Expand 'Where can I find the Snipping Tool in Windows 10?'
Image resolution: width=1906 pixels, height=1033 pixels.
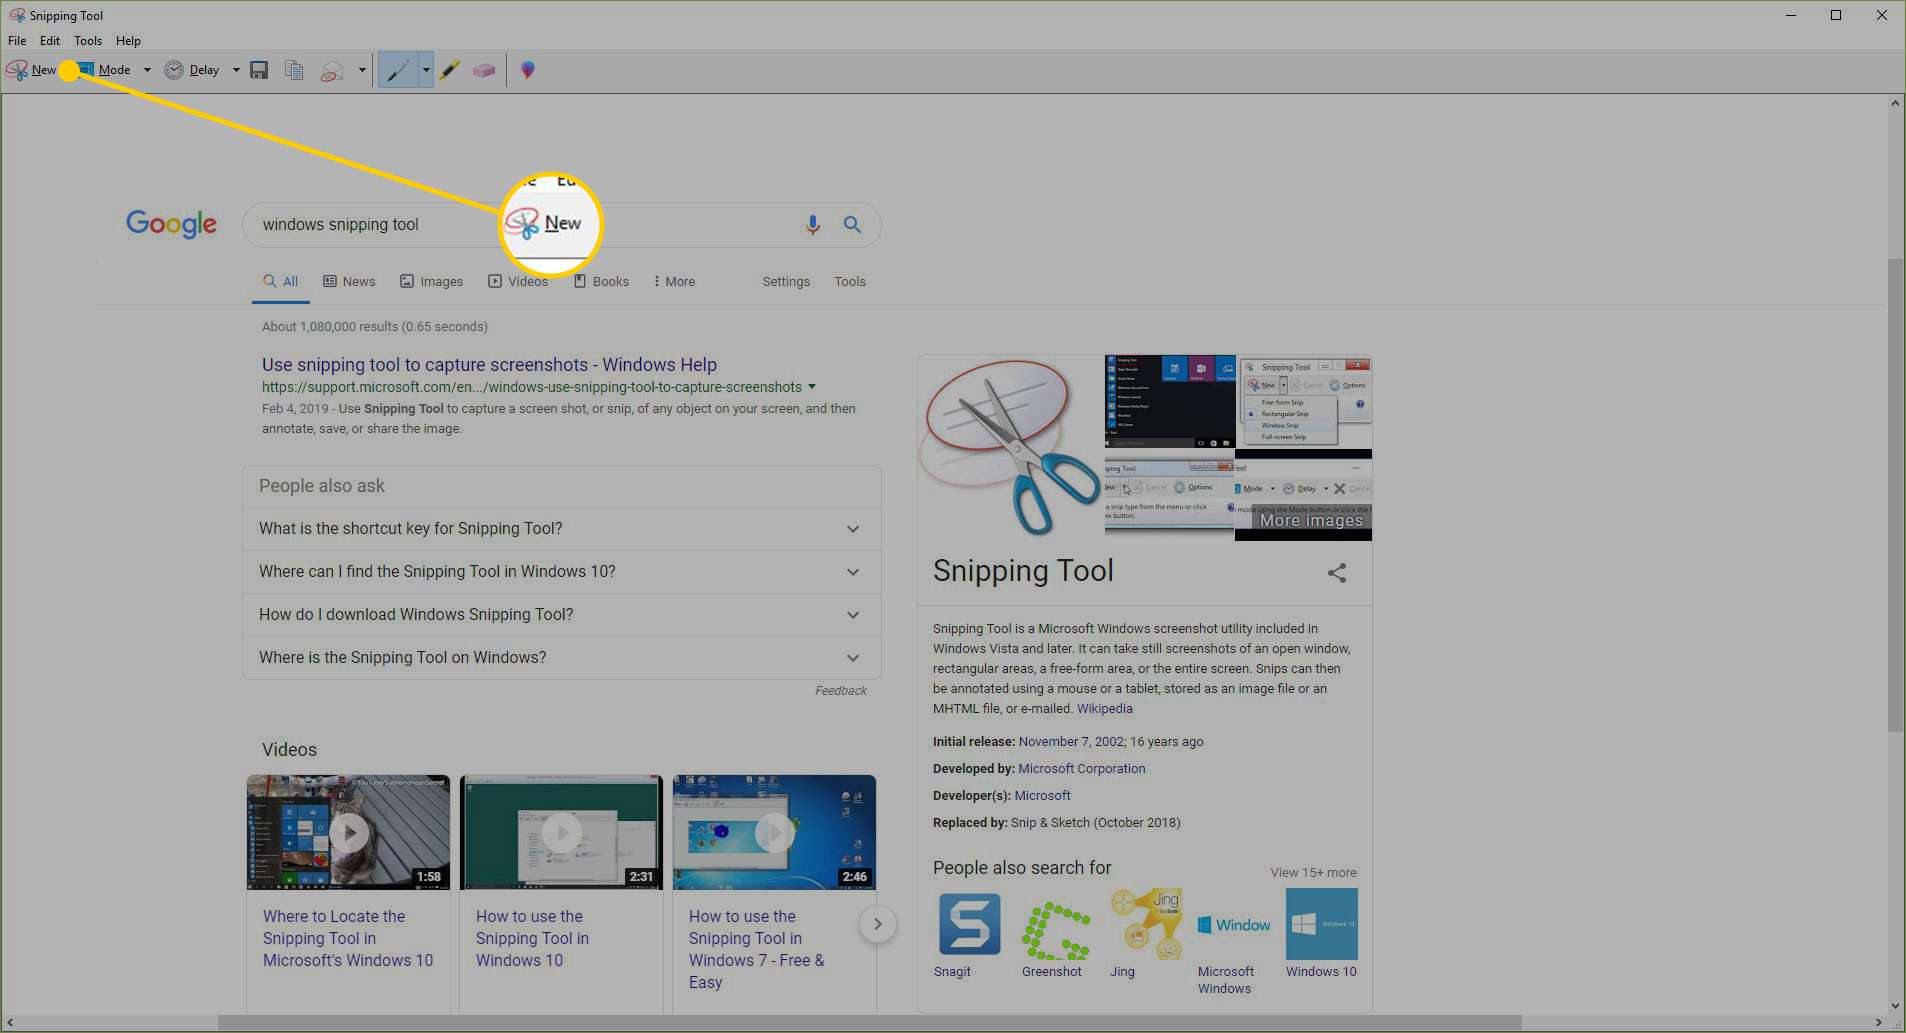click(561, 572)
